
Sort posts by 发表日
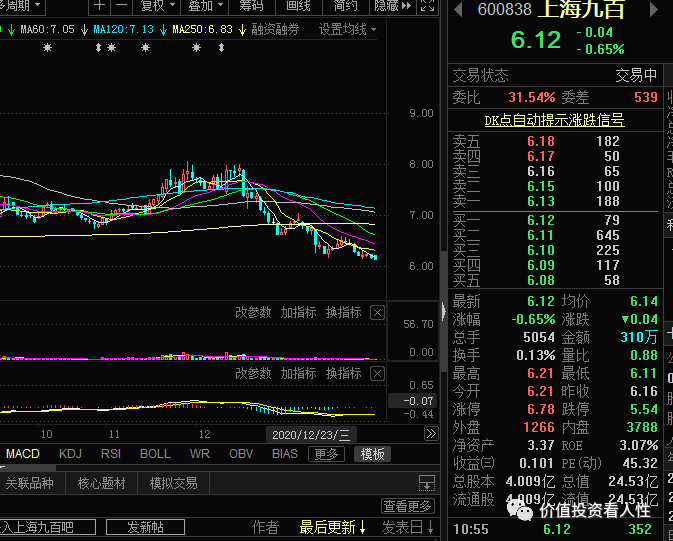coord(407,527)
